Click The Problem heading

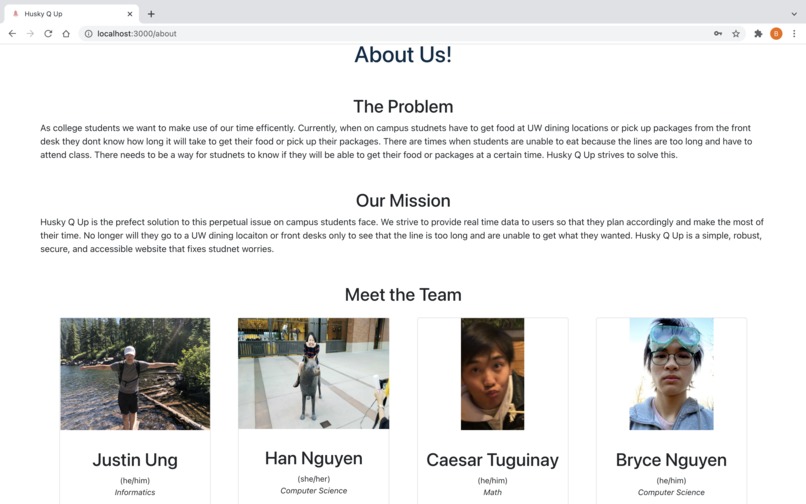coord(403,106)
